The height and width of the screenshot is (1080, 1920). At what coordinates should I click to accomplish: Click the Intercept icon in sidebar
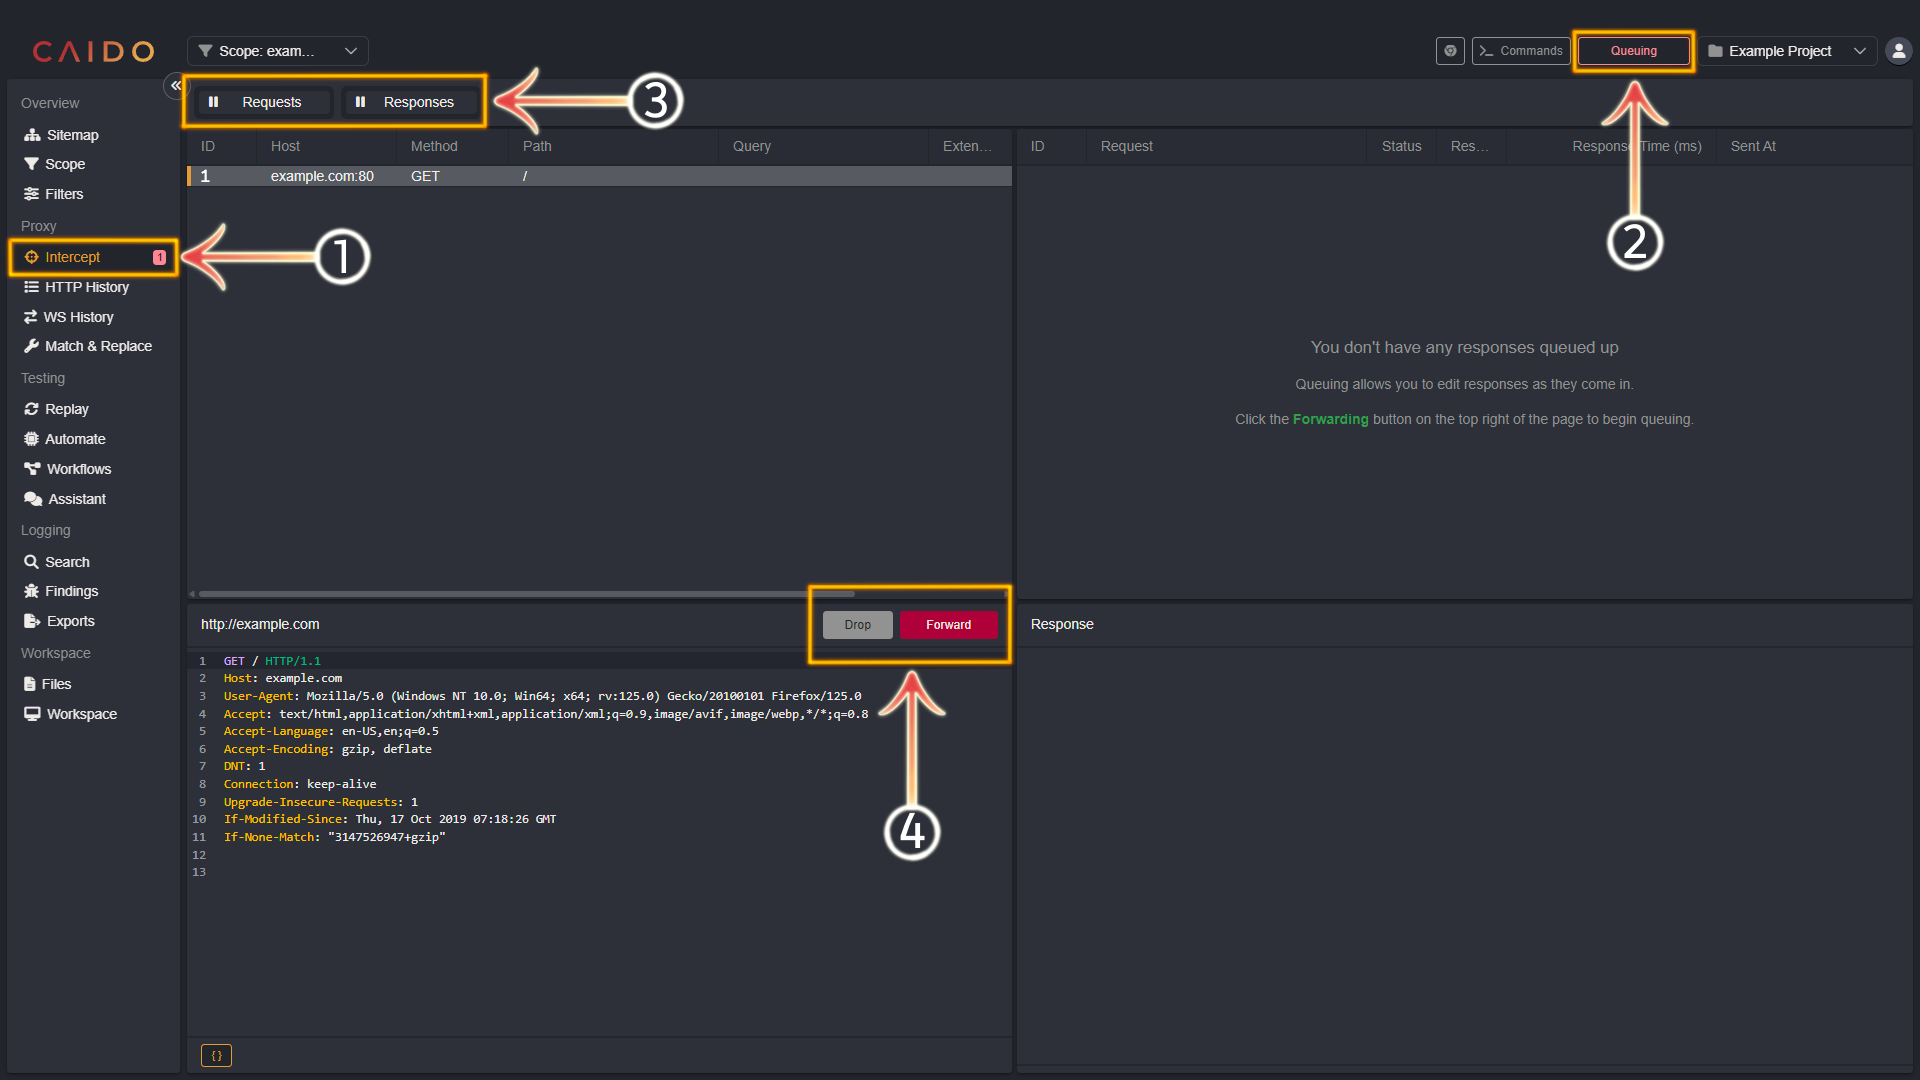(33, 256)
